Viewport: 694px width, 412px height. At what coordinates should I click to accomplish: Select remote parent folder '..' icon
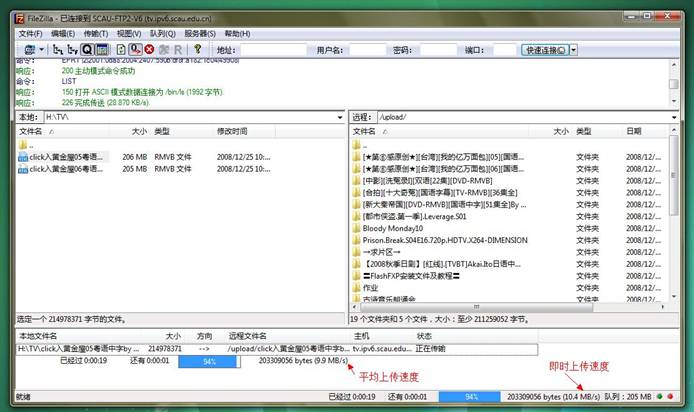357,145
